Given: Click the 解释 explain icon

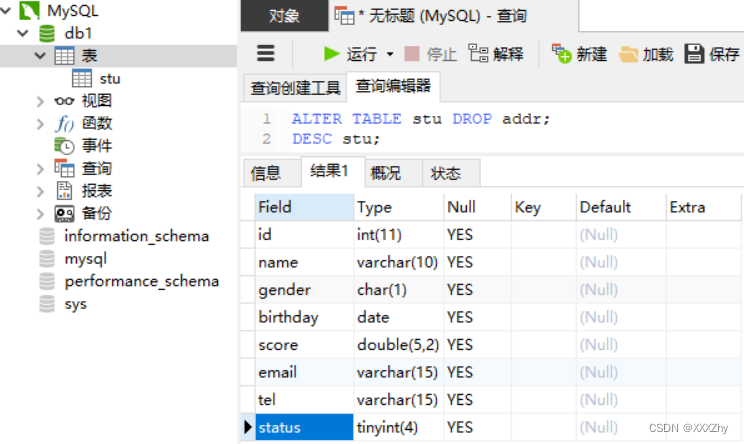Looking at the screenshot, I should tap(478, 53).
